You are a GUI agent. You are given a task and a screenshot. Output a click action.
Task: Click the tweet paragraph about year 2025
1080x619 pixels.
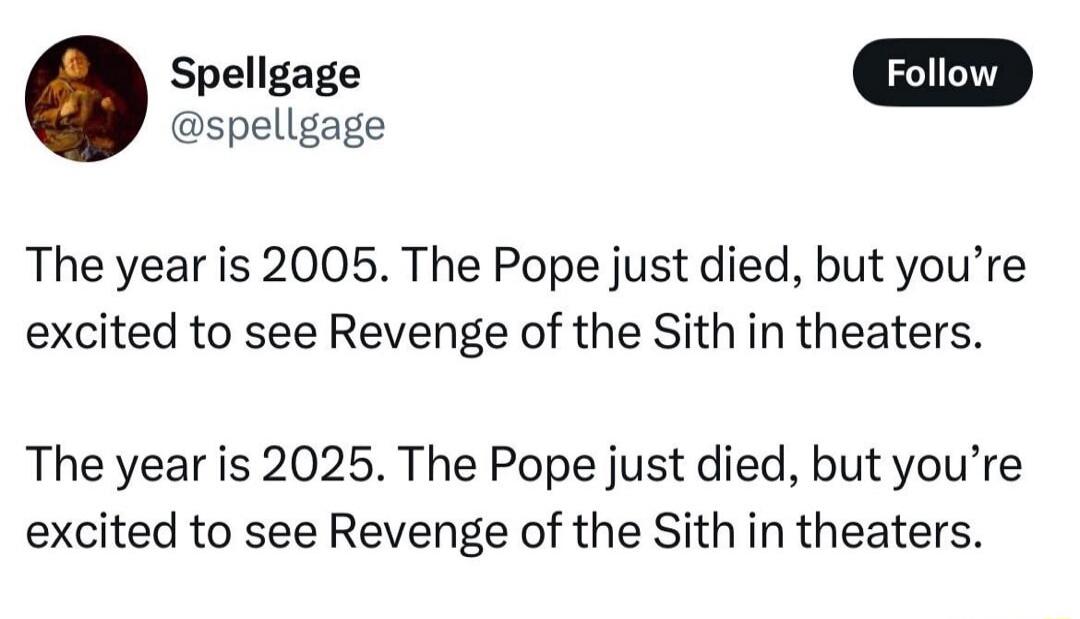point(524,499)
